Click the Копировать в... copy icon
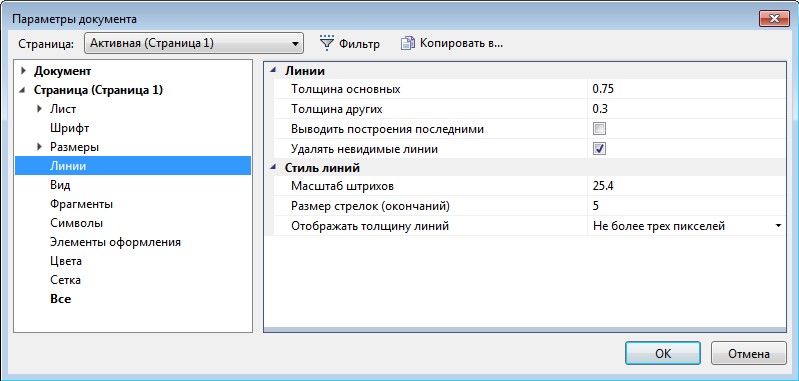Image resolution: width=799 pixels, height=381 pixels. tap(408, 43)
